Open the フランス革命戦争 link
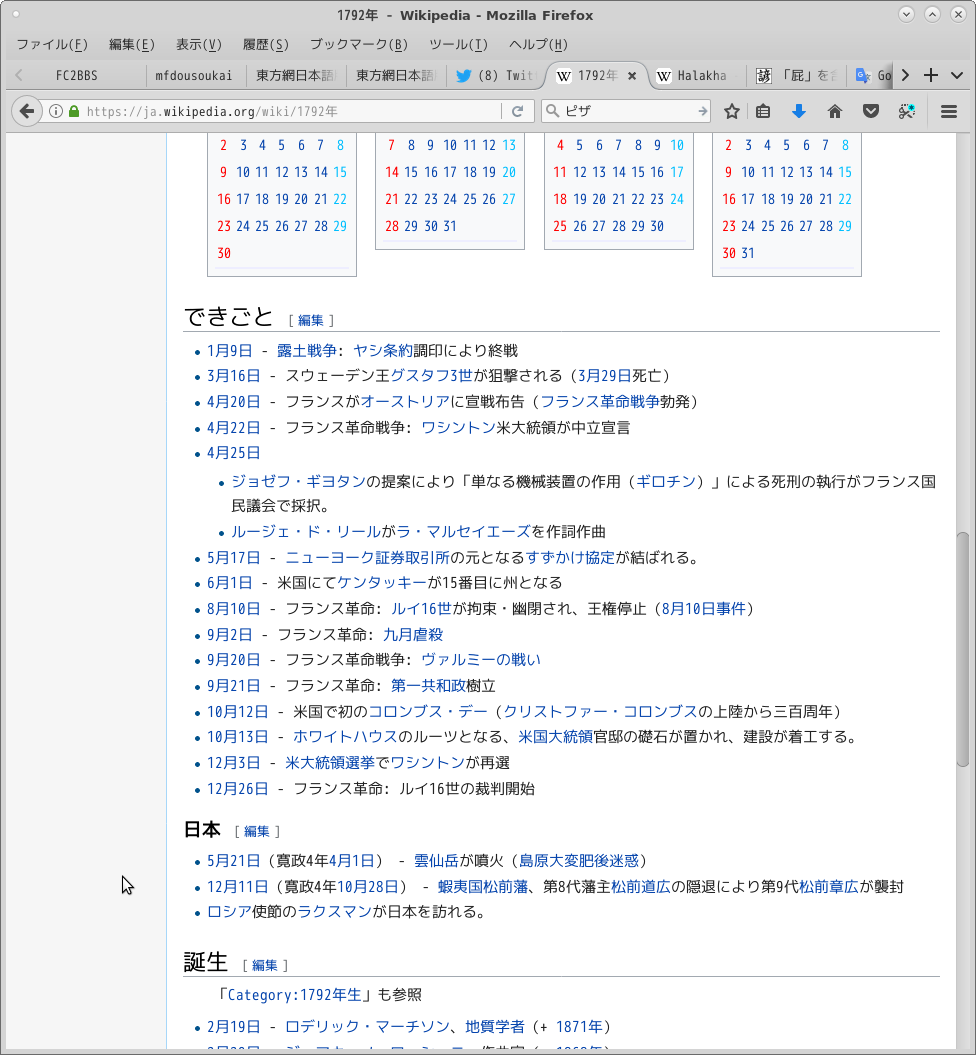 tap(600, 402)
